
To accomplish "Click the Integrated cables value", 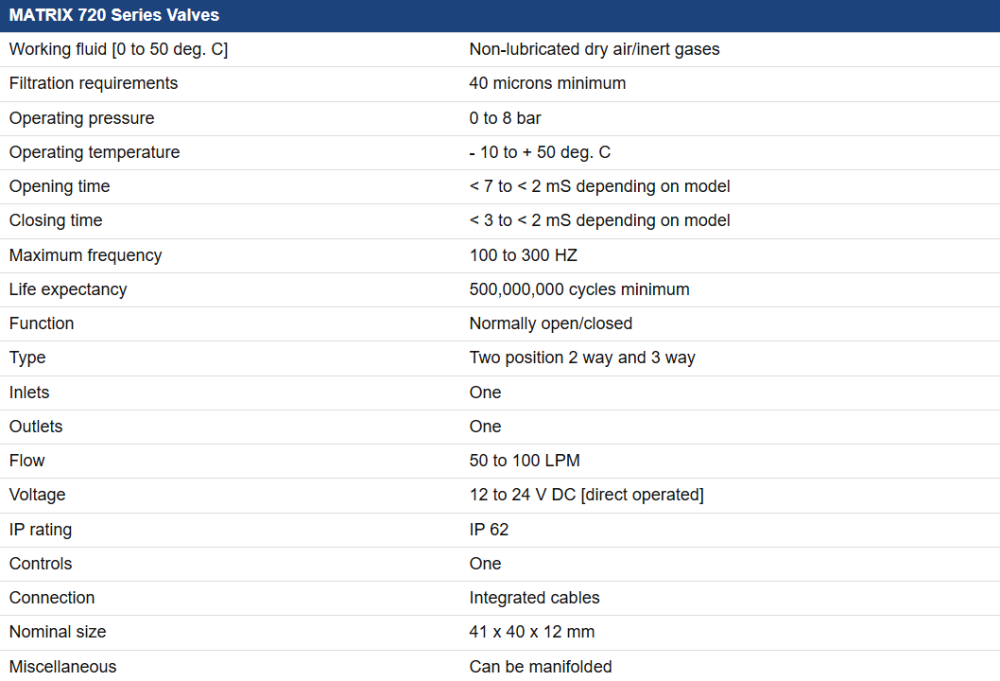I will 534,597.
